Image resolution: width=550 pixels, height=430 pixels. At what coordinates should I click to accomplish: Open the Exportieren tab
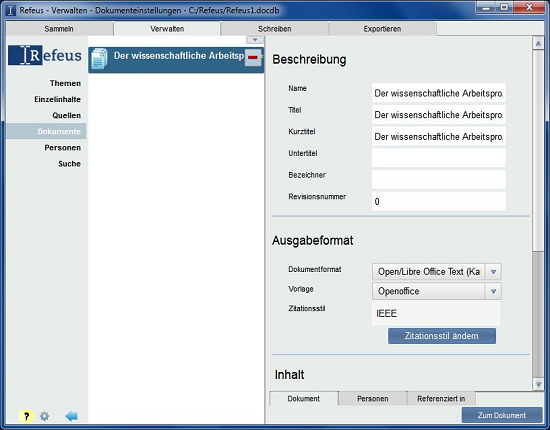(382, 29)
